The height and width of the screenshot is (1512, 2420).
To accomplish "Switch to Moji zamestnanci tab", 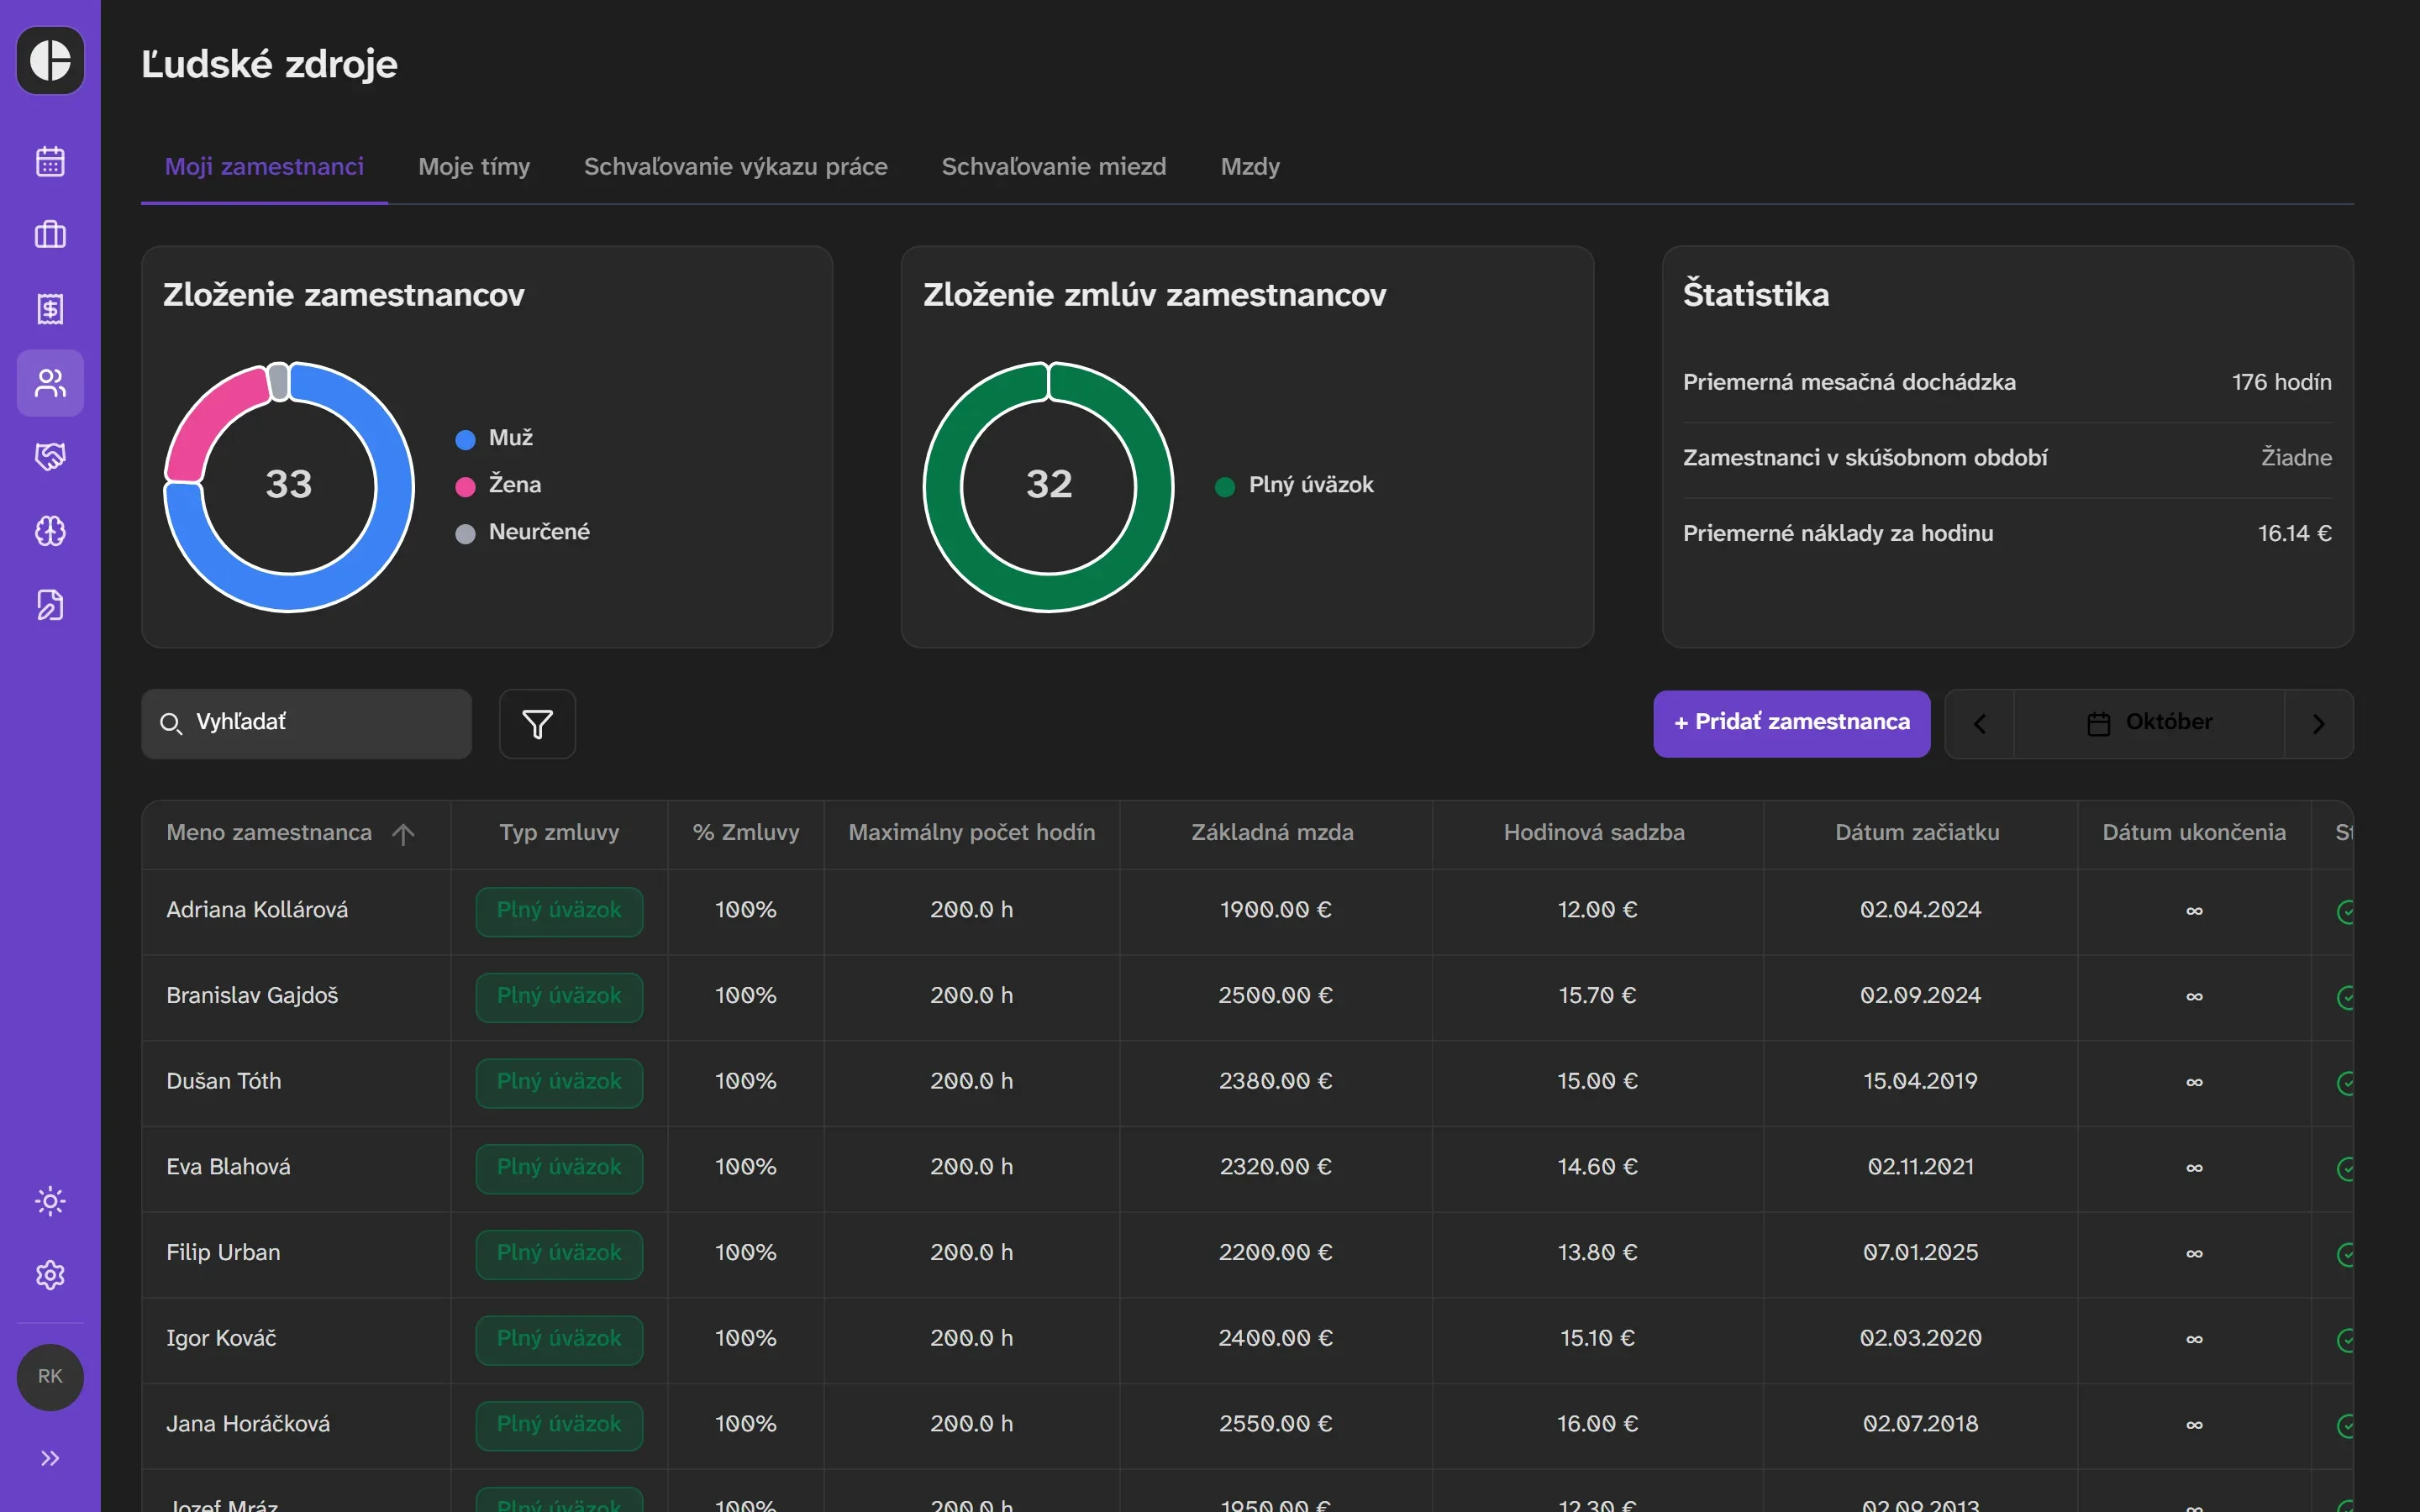I will tap(264, 167).
